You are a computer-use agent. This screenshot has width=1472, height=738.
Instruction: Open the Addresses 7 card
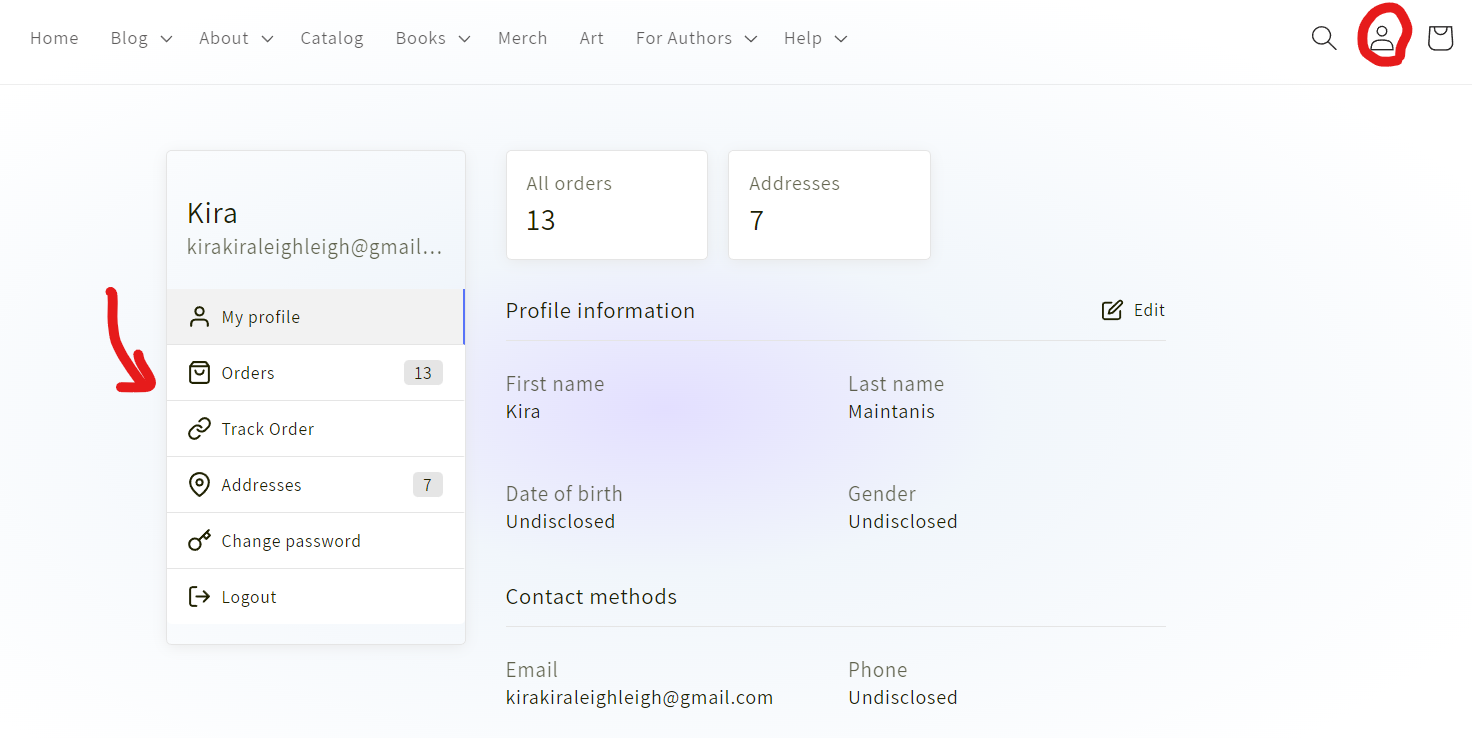(829, 205)
